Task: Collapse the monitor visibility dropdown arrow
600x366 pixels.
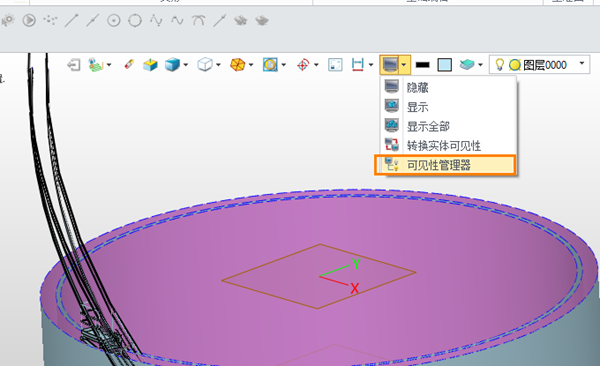Action: [x=404, y=65]
